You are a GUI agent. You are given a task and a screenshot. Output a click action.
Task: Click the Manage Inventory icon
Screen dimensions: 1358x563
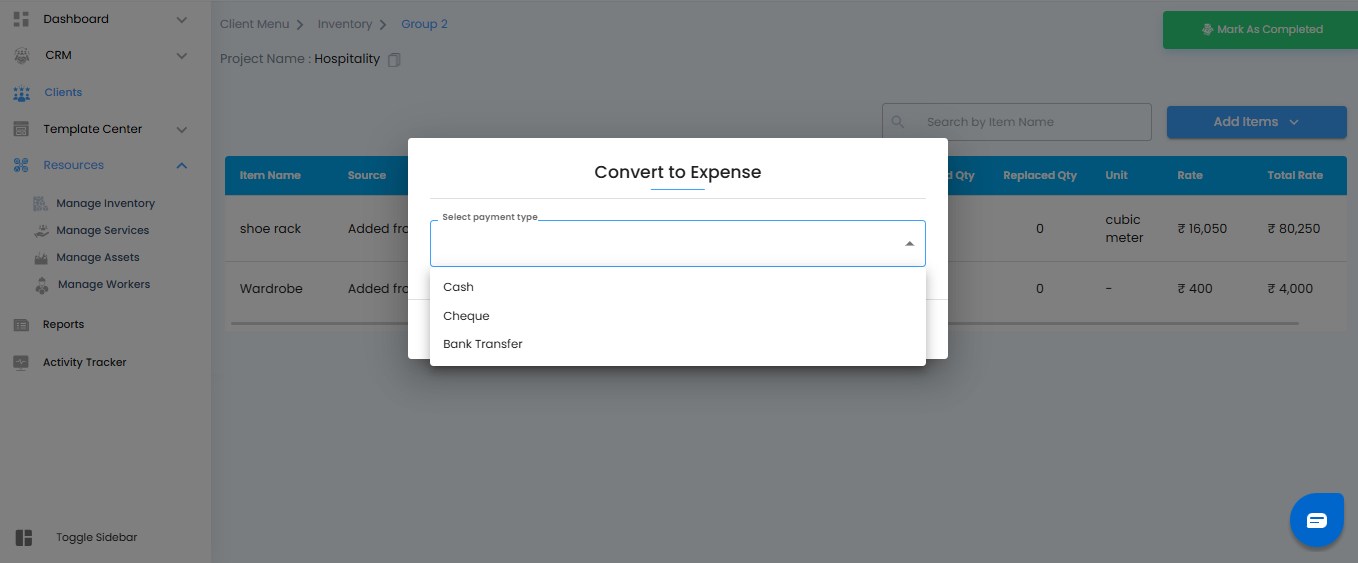tap(41, 204)
